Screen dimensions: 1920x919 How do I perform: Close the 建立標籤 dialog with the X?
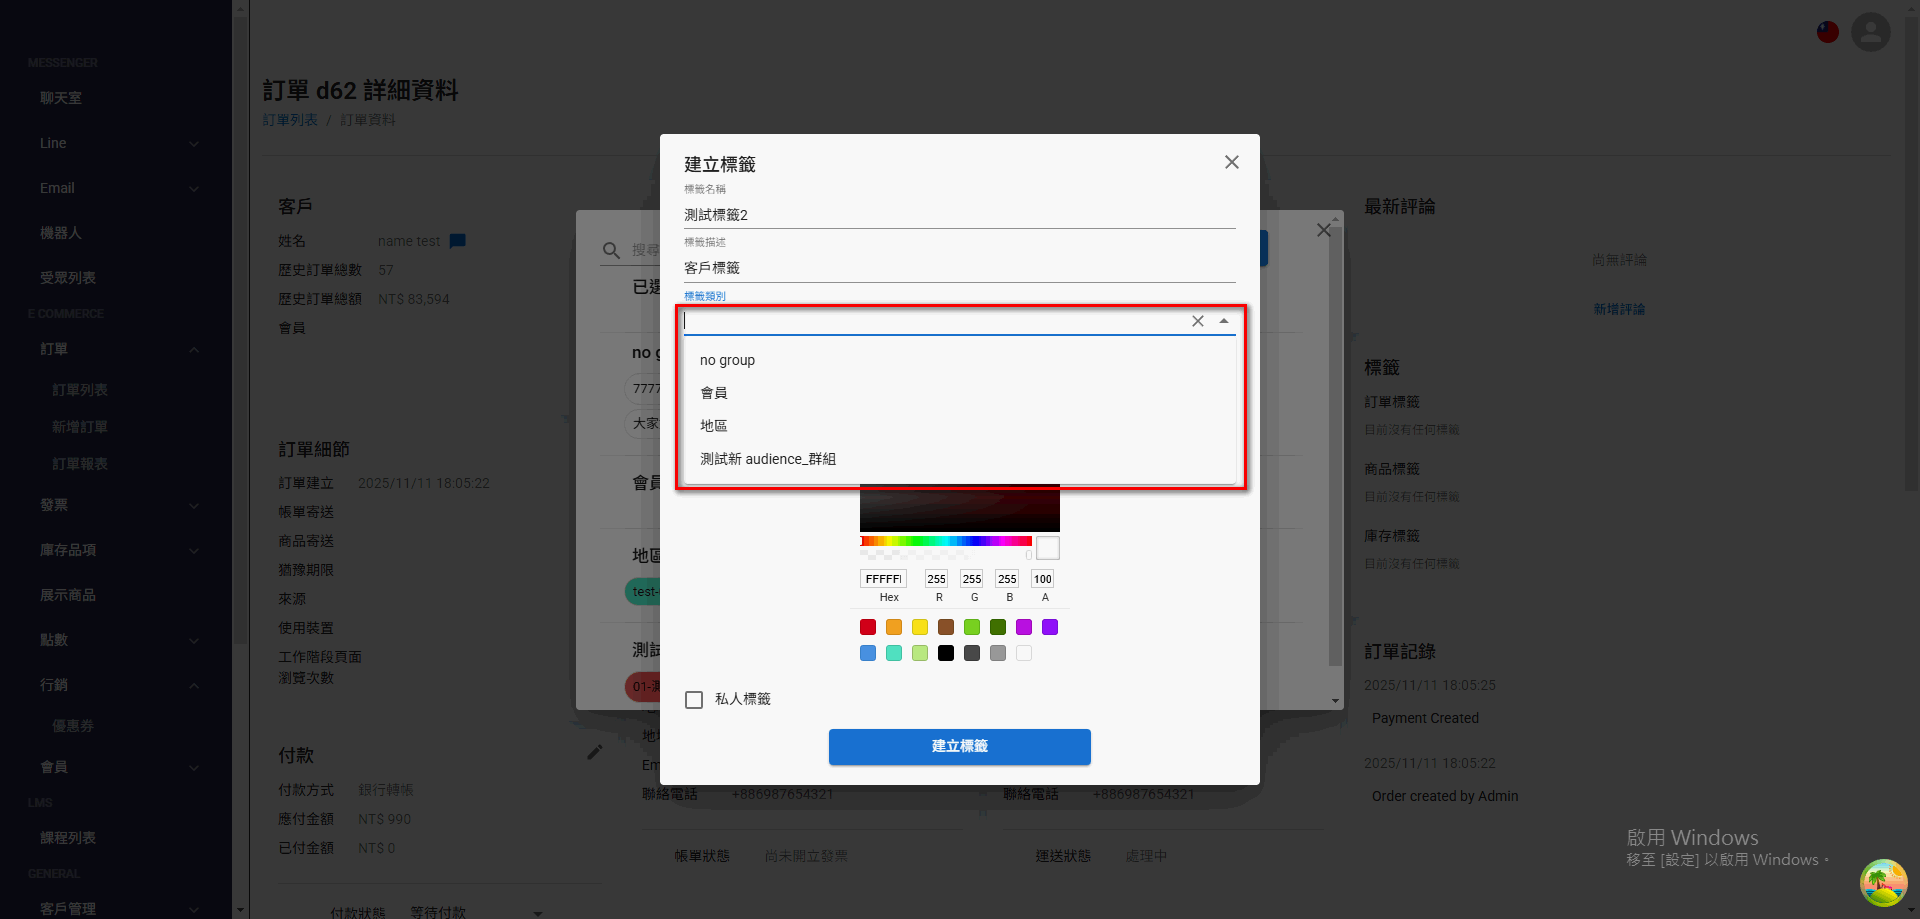tap(1232, 162)
